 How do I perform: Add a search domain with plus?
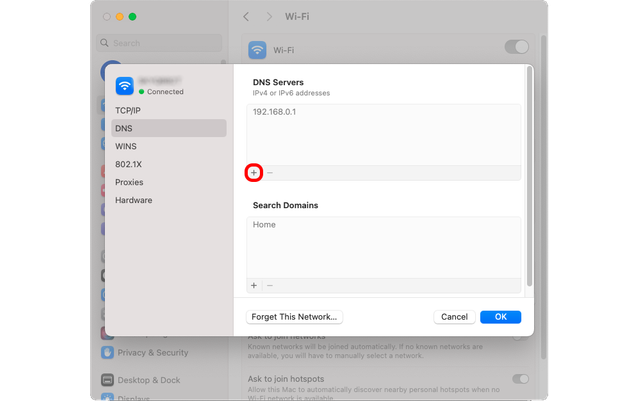click(254, 285)
